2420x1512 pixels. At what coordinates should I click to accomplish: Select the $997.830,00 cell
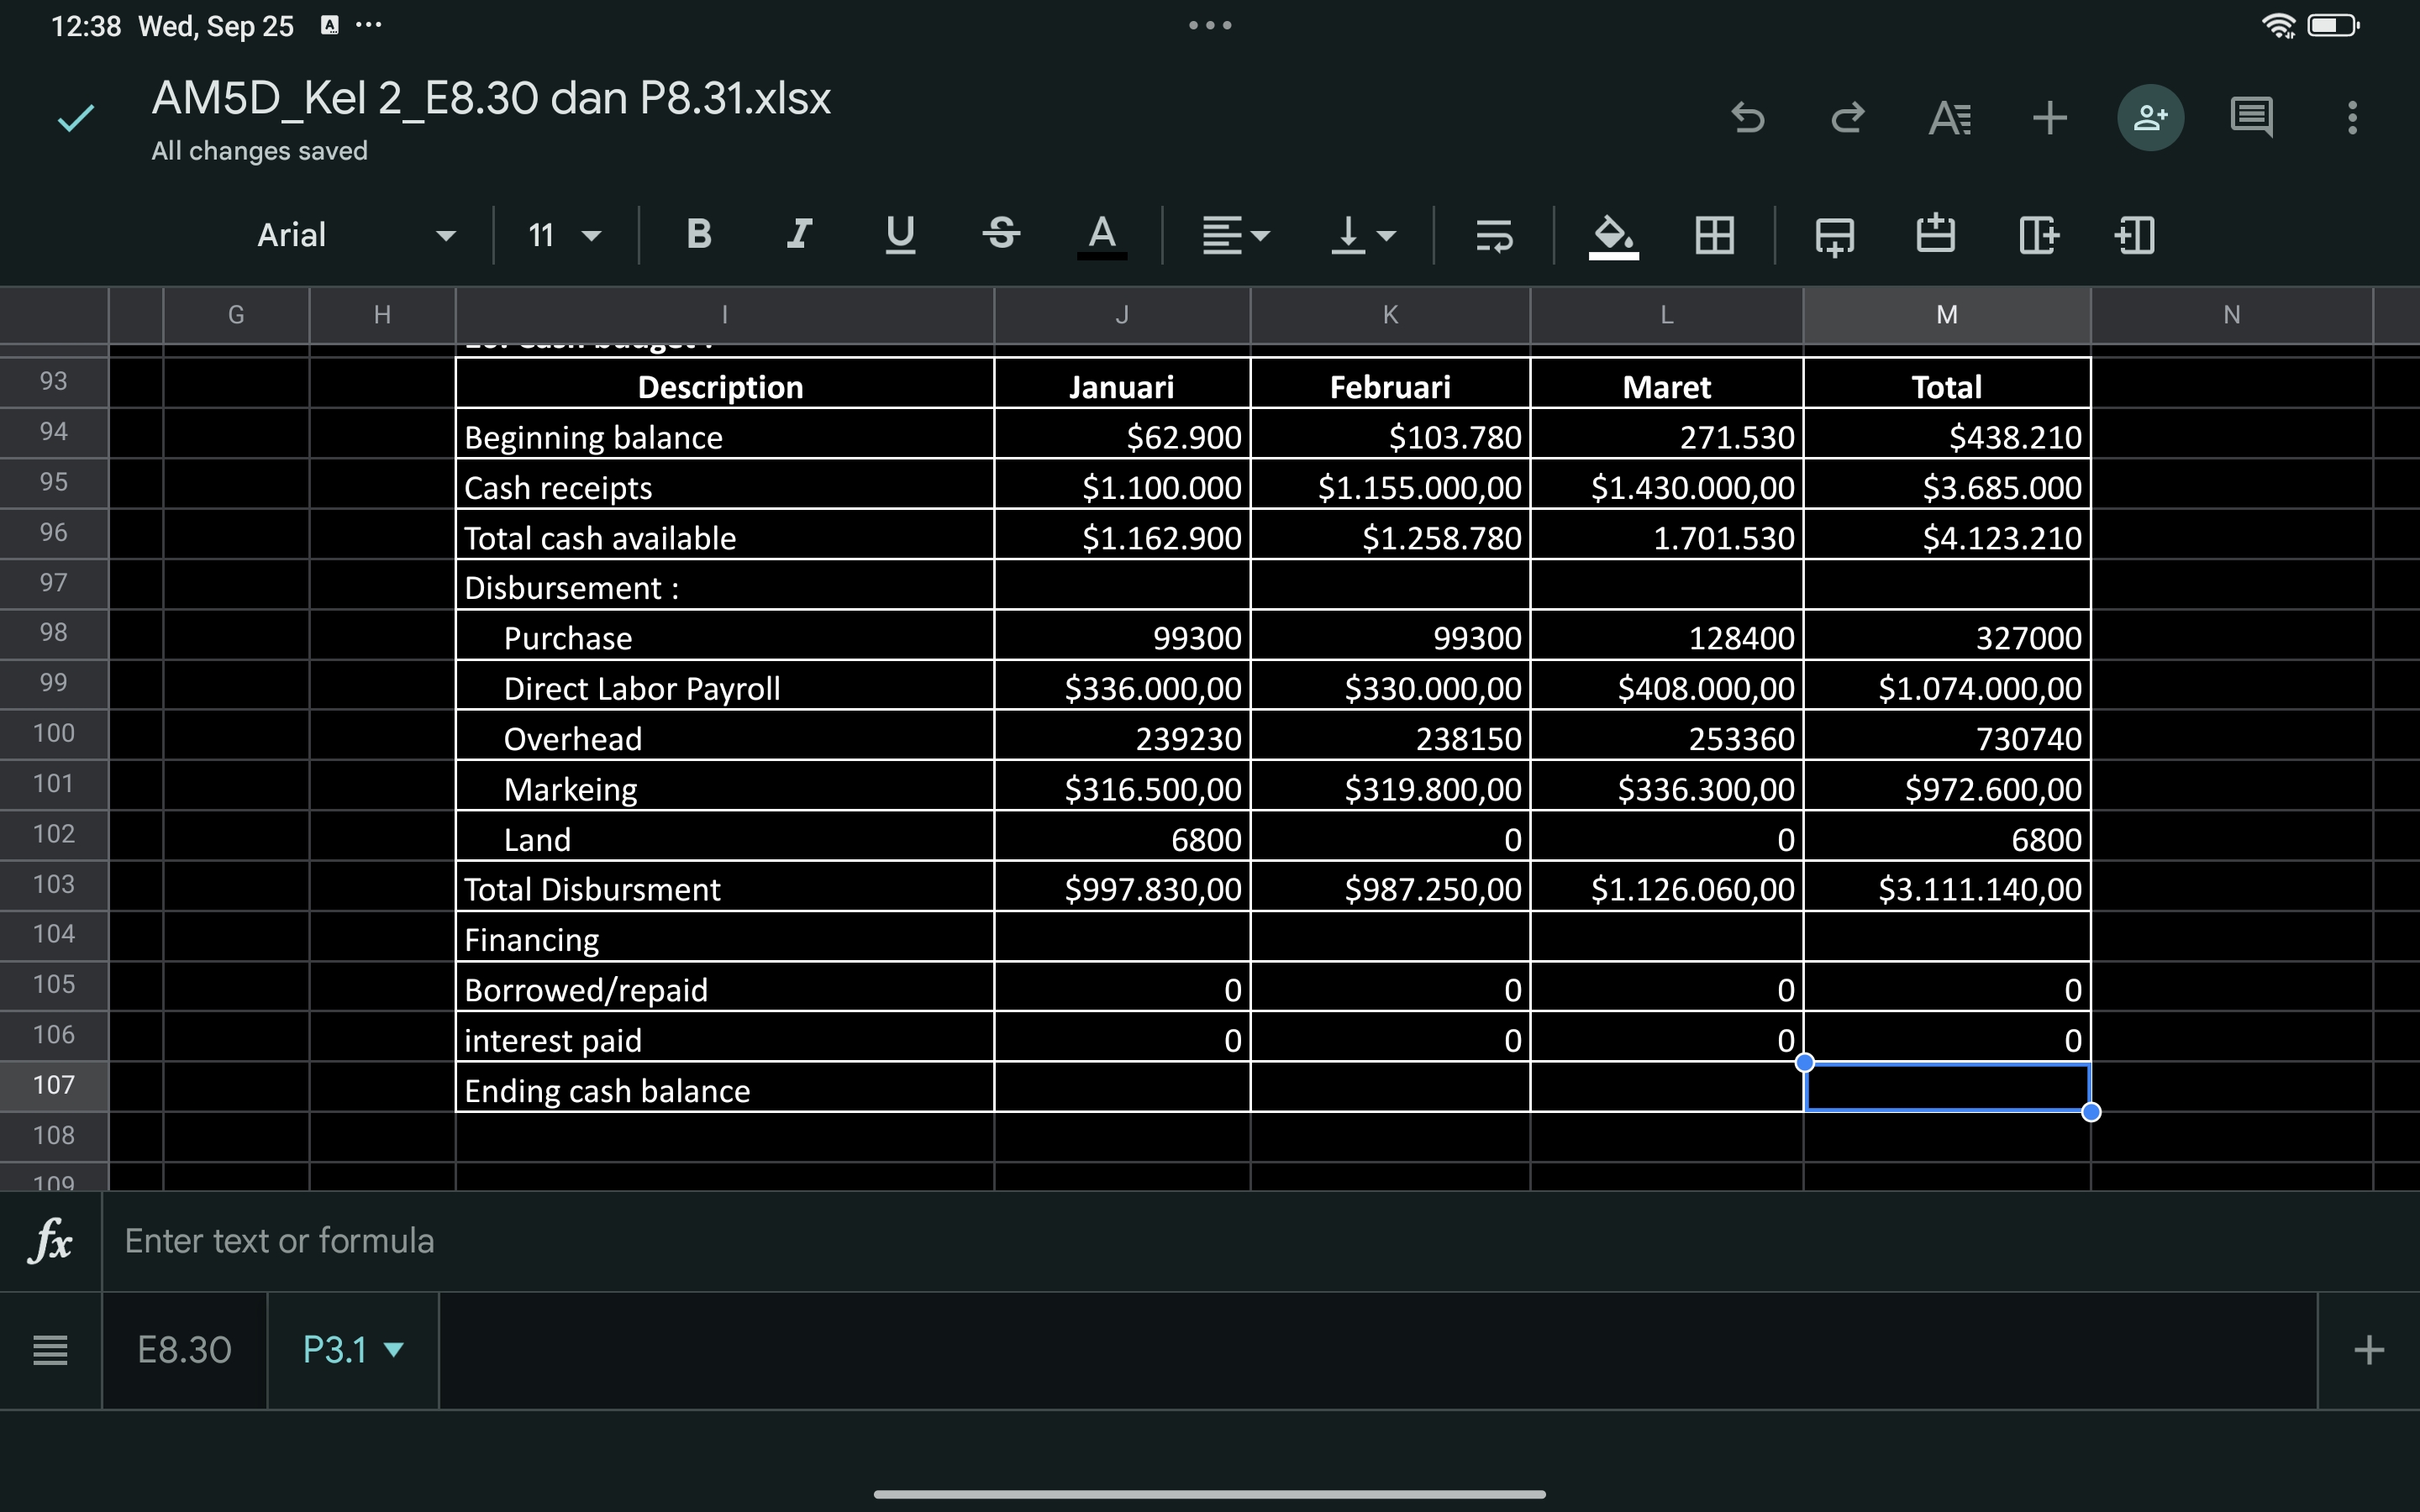pyautogui.click(x=1122, y=888)
